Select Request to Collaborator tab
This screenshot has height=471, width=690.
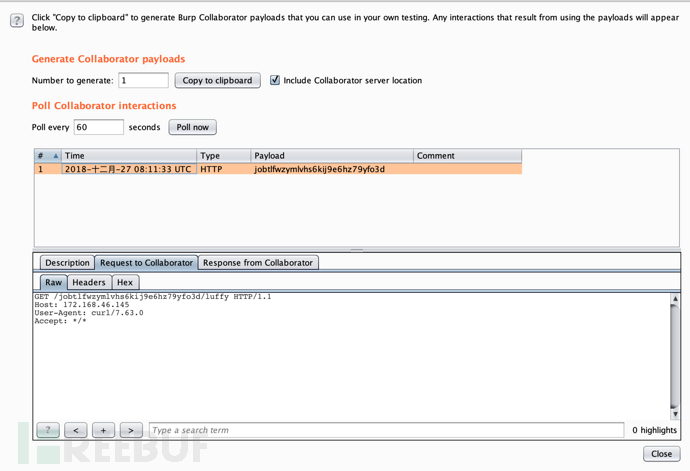pos(147,263)
